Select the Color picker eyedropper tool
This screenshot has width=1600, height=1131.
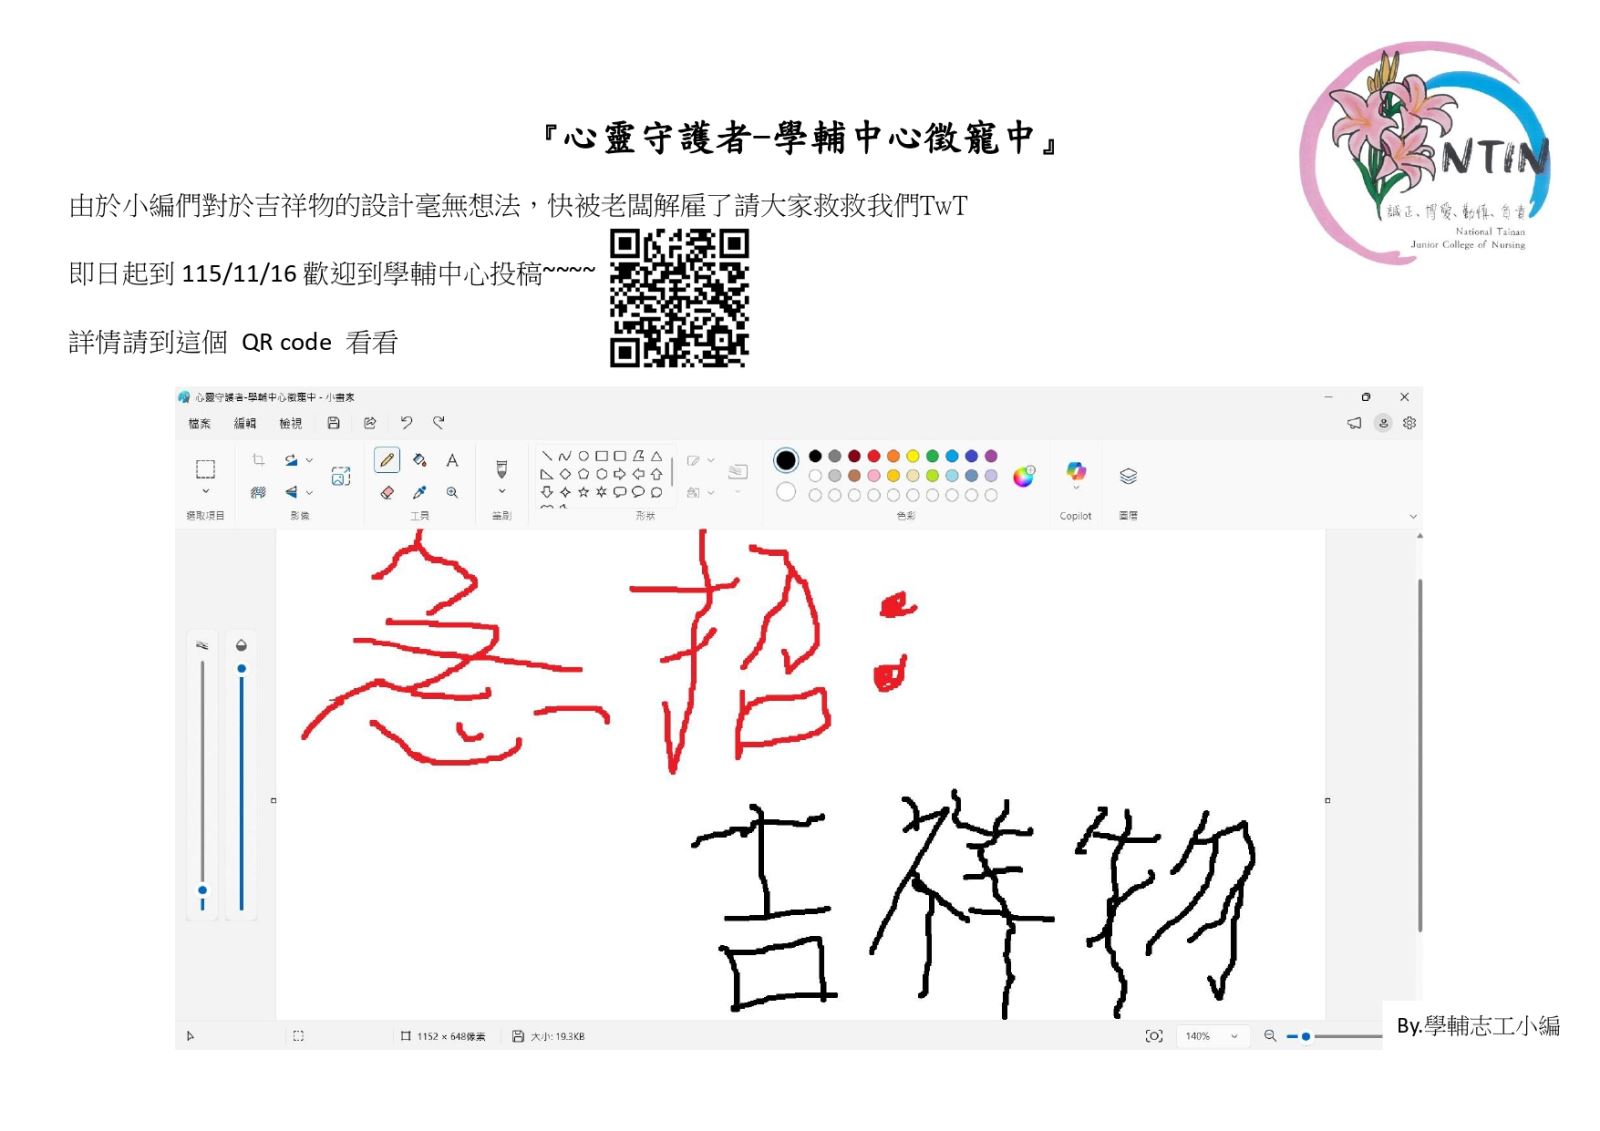coord(420,492)
